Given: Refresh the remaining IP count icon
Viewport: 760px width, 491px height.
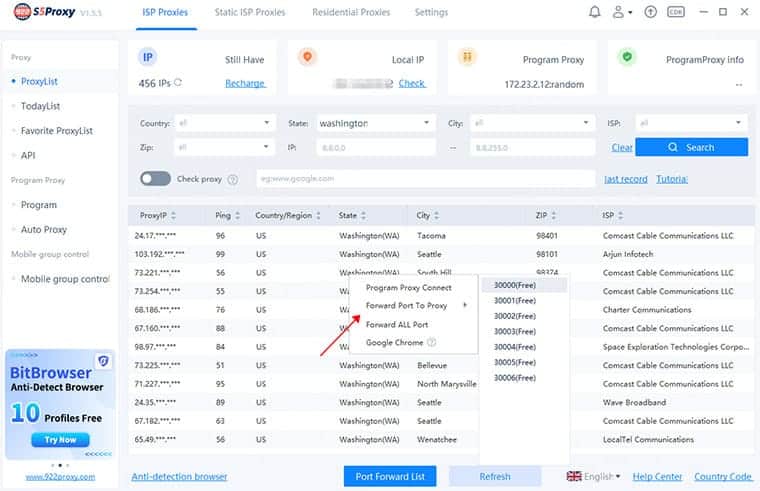Looking at the screenshot, I should [179, 83].
